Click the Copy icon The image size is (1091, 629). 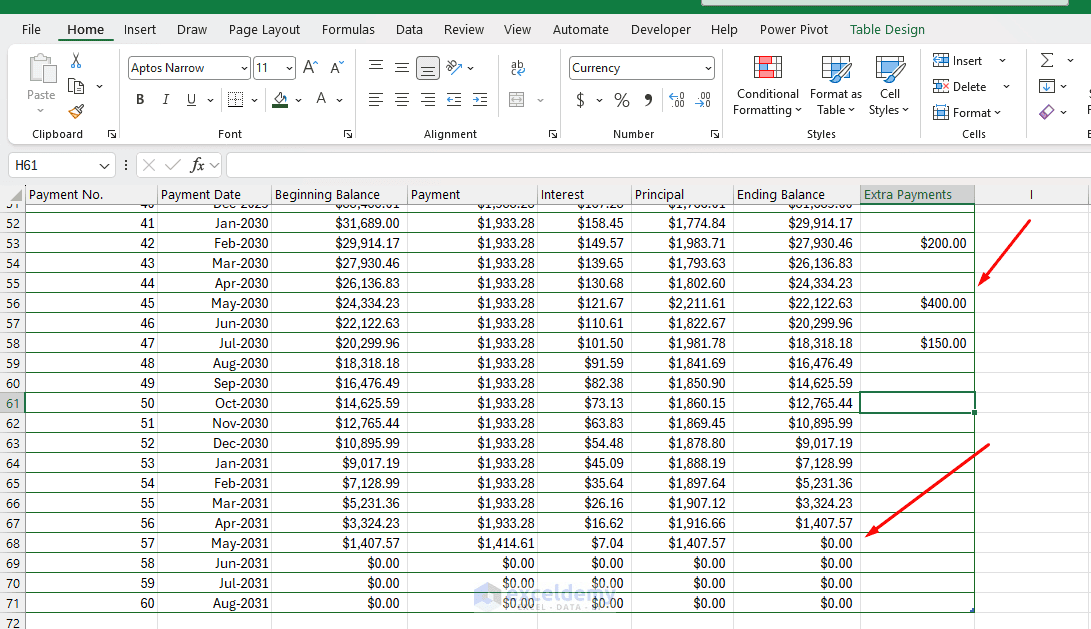point(76,86)
